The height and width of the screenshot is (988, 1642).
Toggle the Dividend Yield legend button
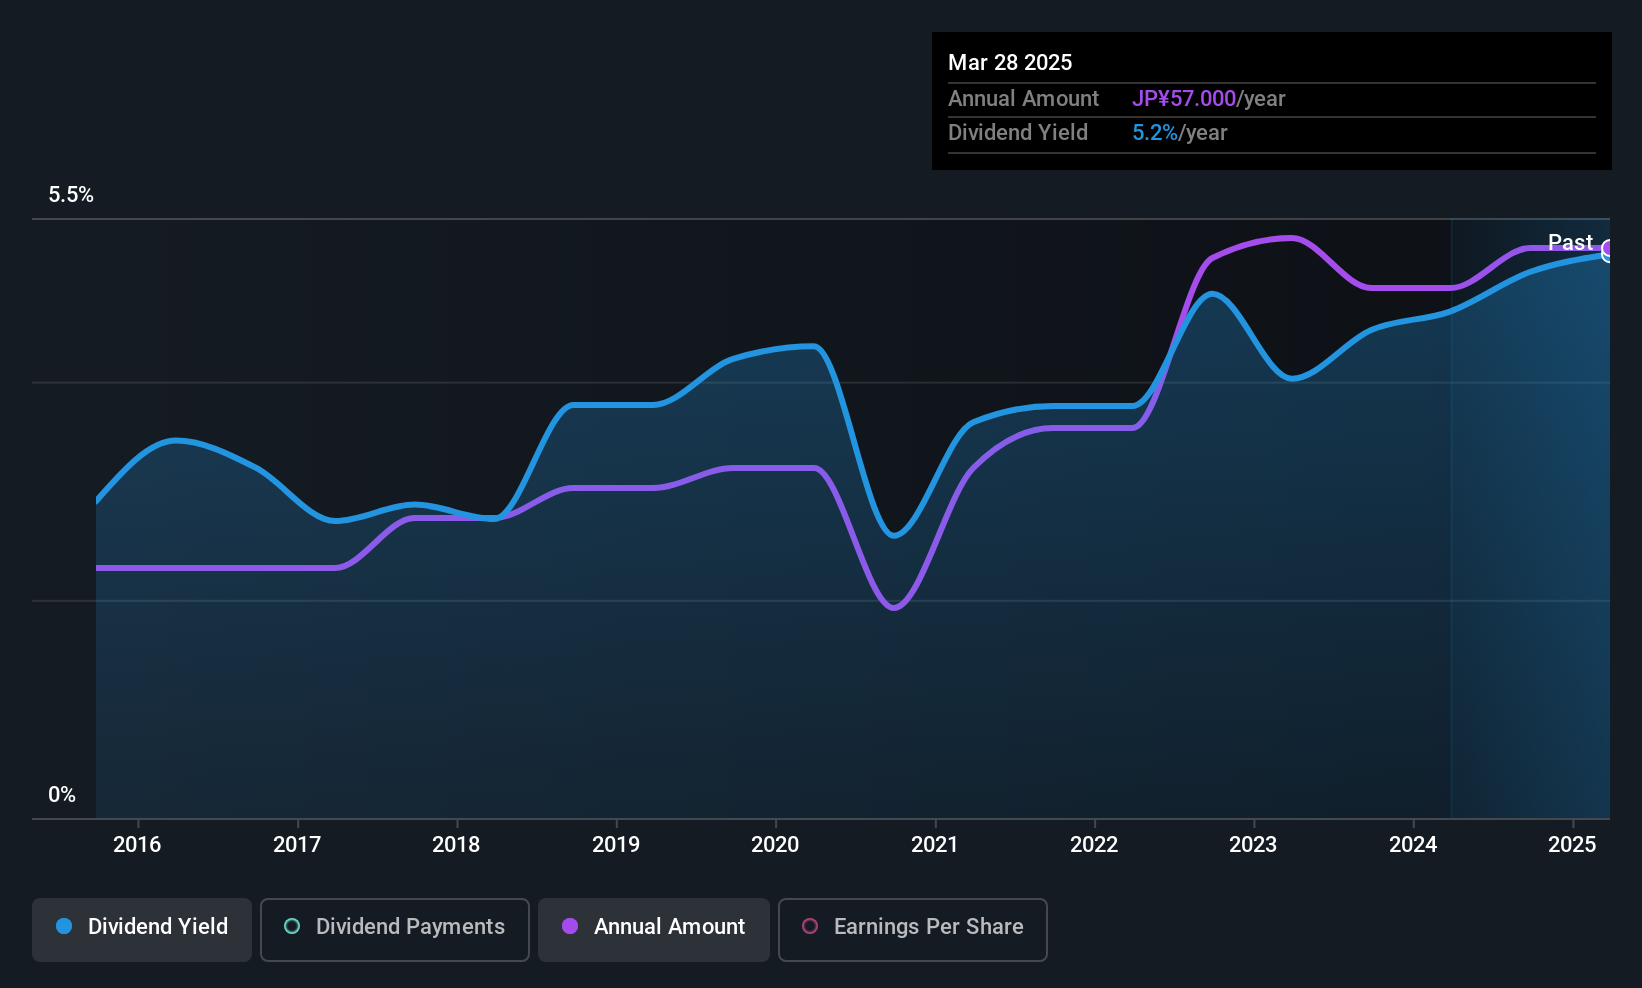click(x=142, y=929)
